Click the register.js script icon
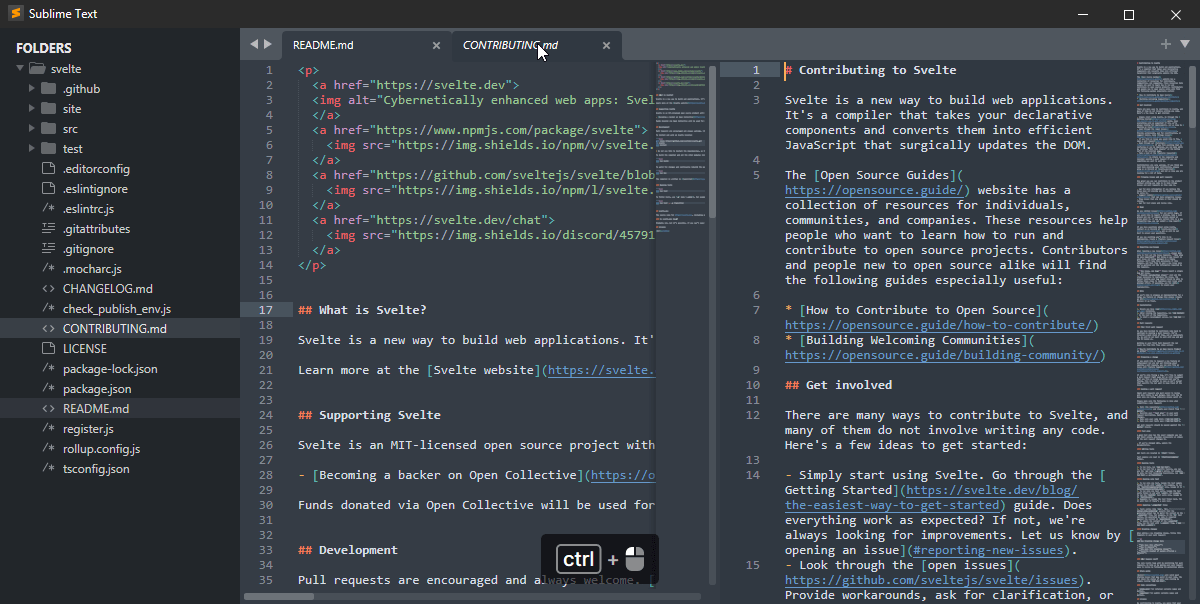The image size is (1200, 604). (x=48, y=429)
